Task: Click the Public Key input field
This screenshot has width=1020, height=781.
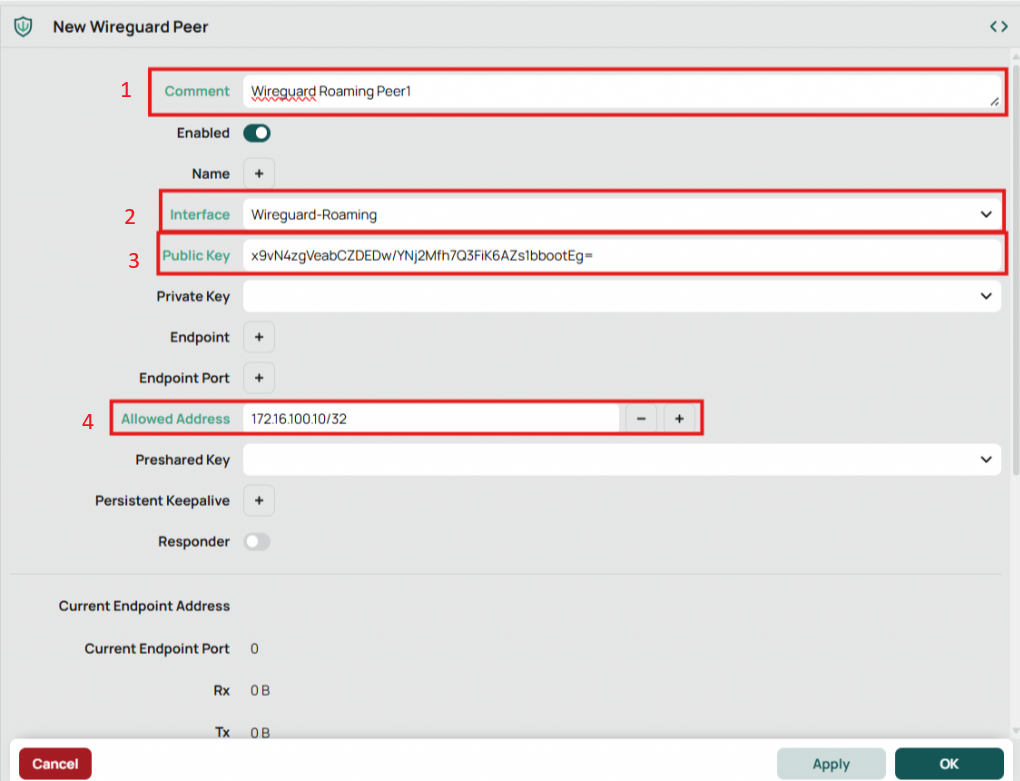Action: click(622, 256)
